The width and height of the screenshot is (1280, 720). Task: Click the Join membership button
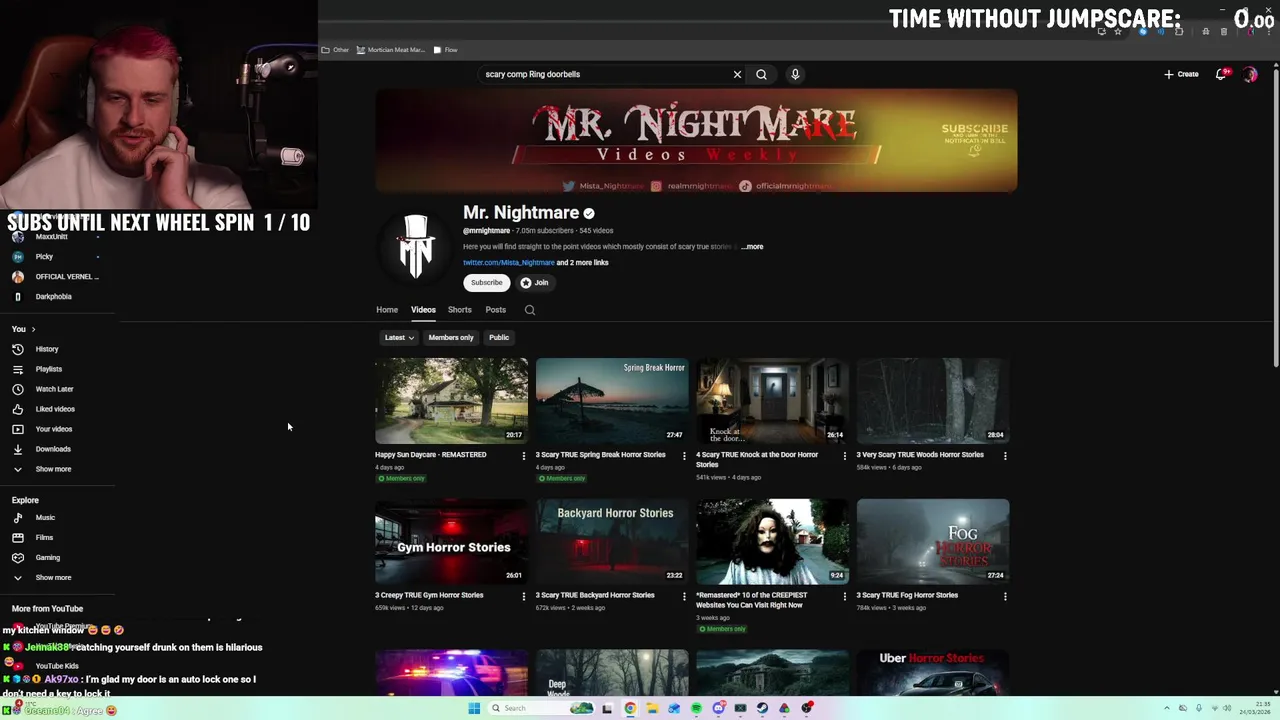534,283
